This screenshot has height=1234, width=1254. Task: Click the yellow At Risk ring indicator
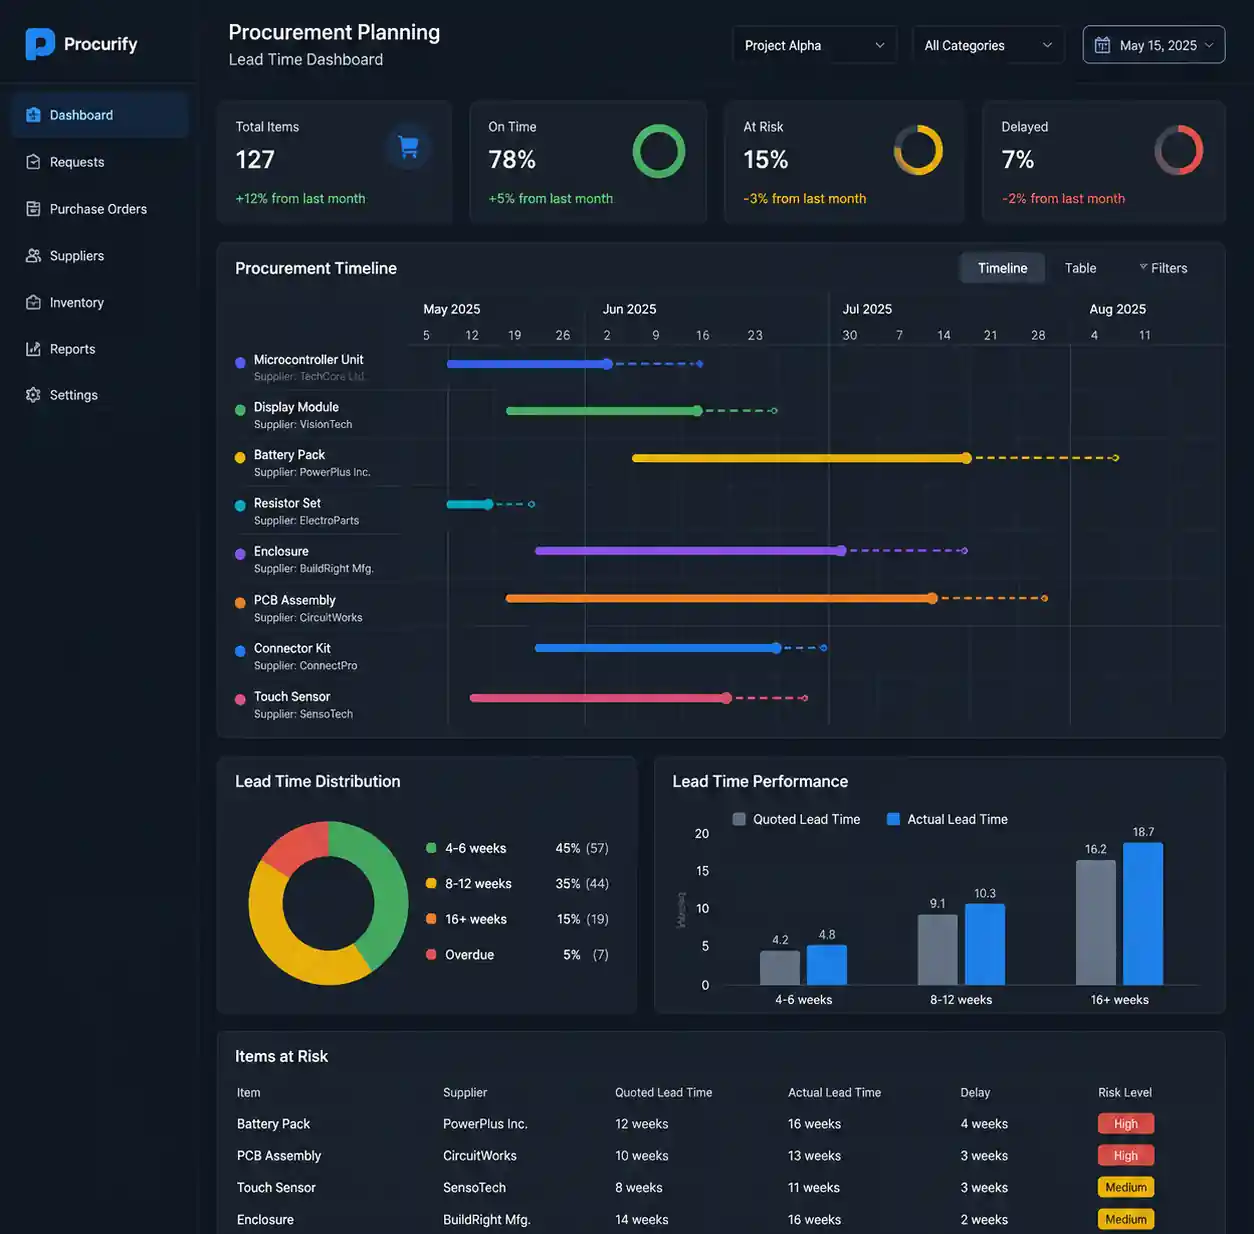918,150
